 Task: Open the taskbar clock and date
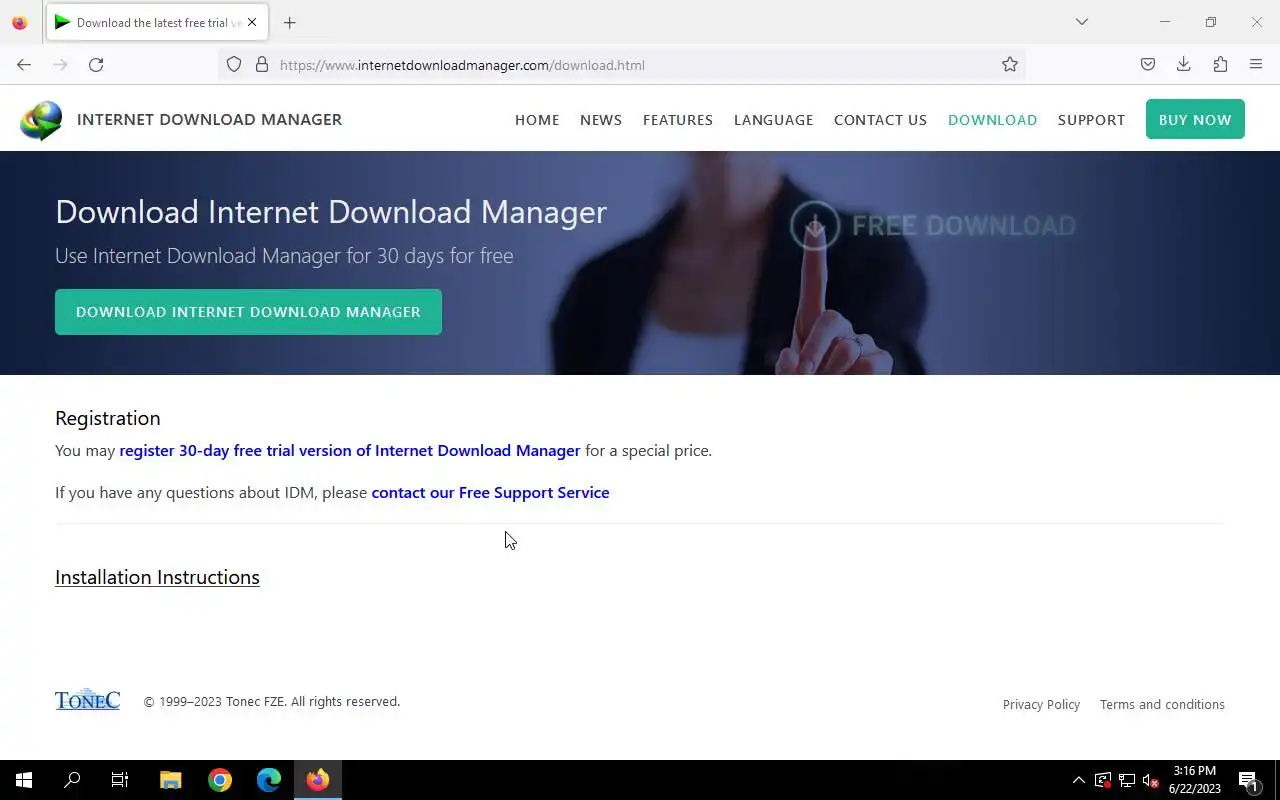coord(1195,780)
